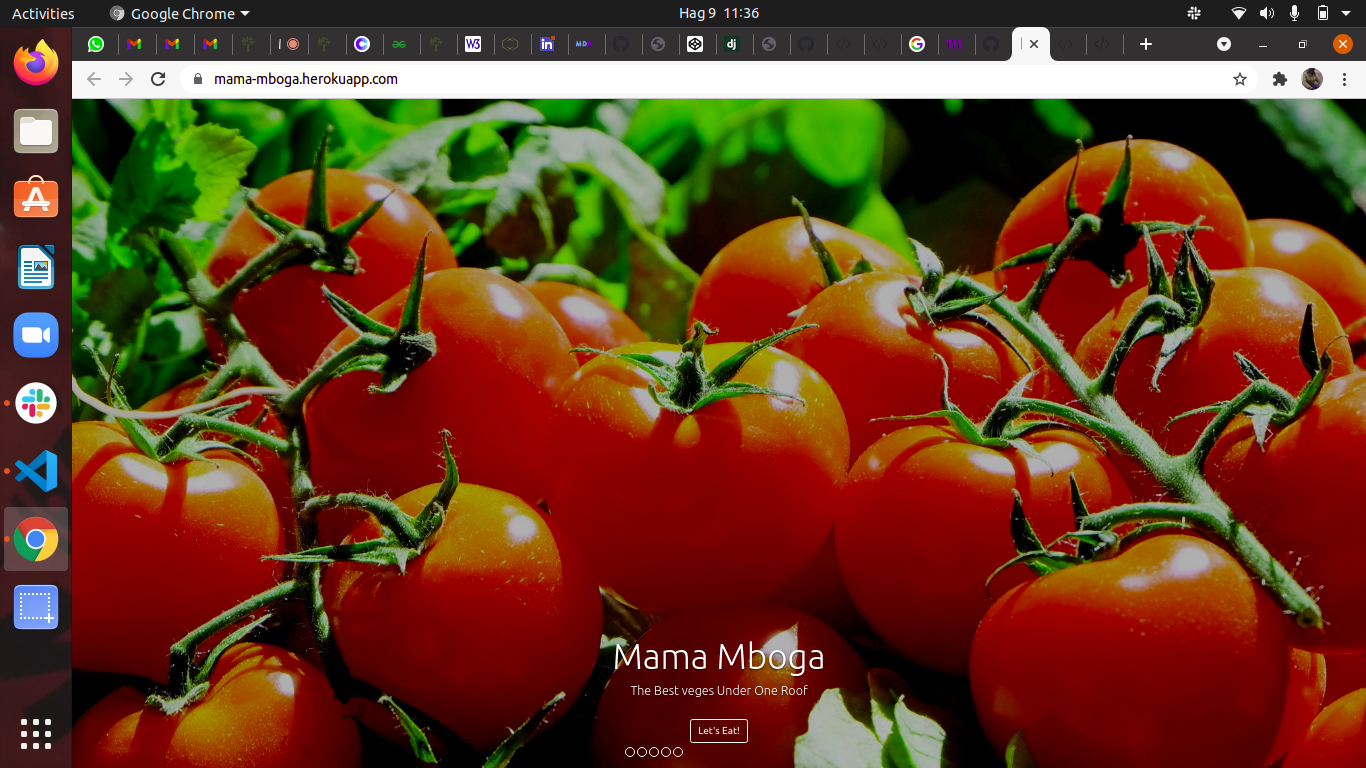This screenshot has width=1366, height=768.
Task: Open the LinkedIn bookmark
Action: (x=549, y=44)
